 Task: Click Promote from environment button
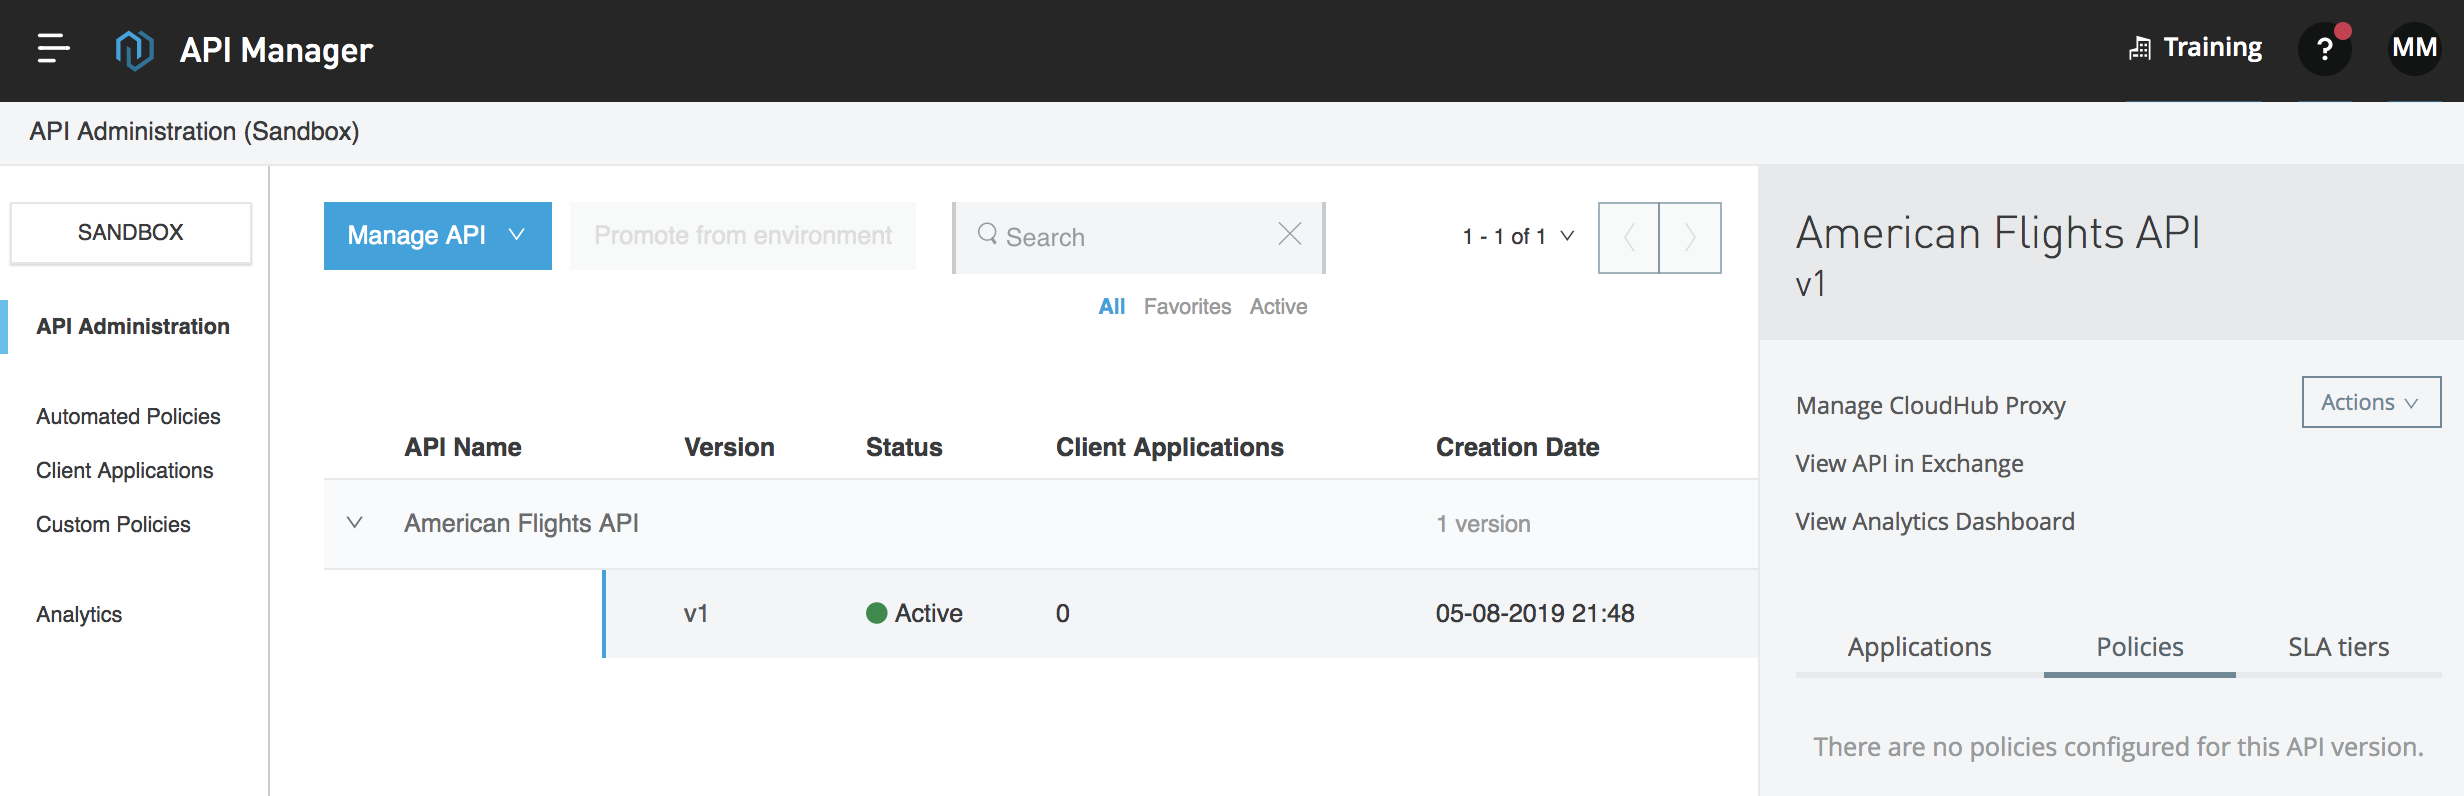coord(743,236)
